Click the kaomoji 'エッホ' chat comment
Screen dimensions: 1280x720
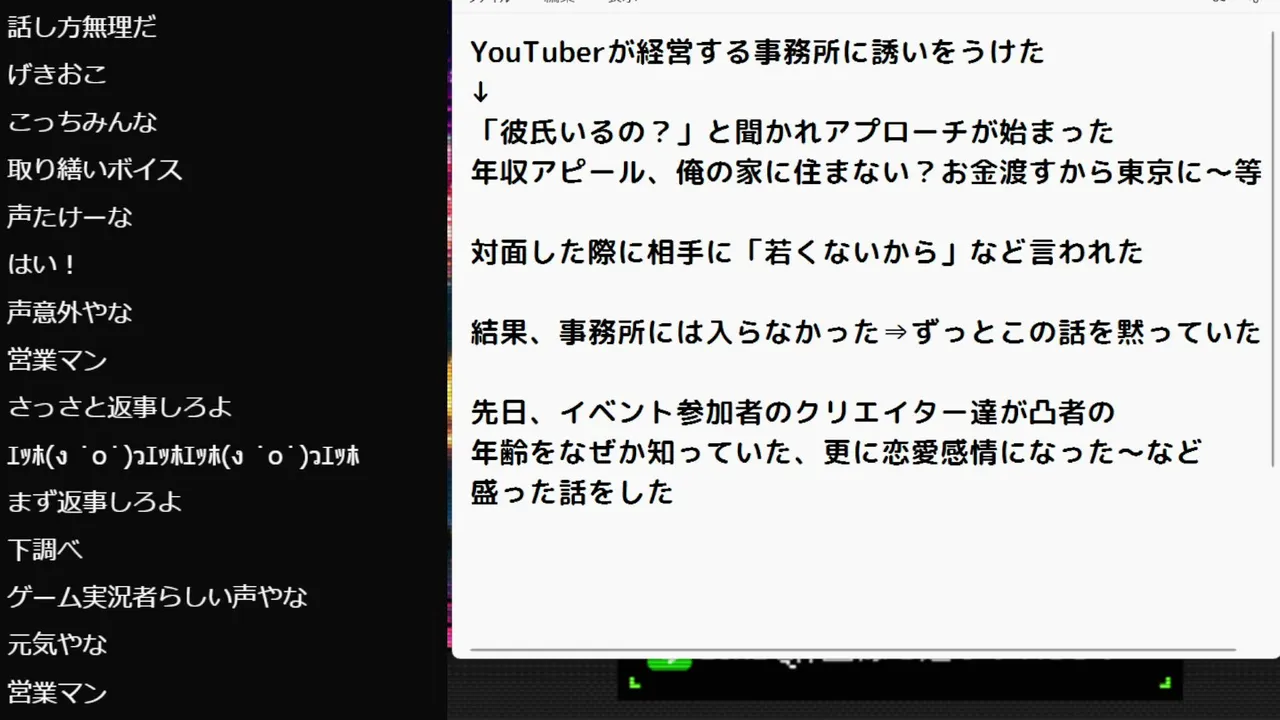pyautogui.click(x=183, y=455)
